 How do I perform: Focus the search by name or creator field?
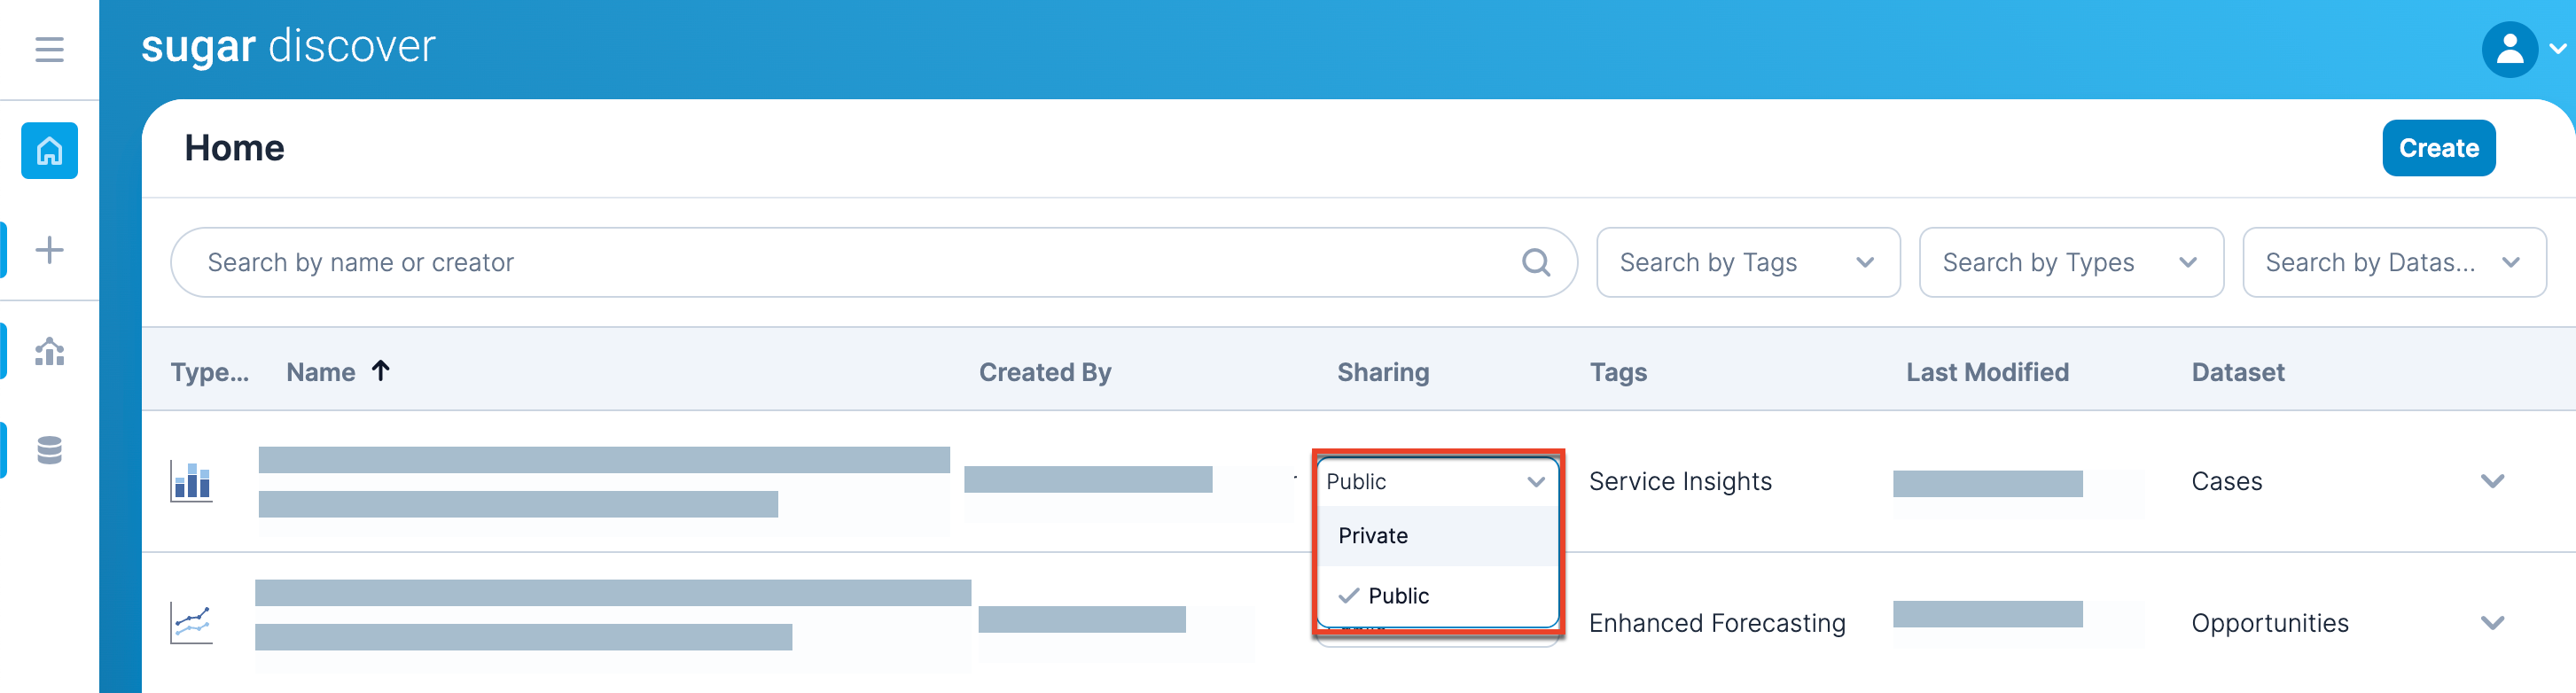tap(850, 263)
